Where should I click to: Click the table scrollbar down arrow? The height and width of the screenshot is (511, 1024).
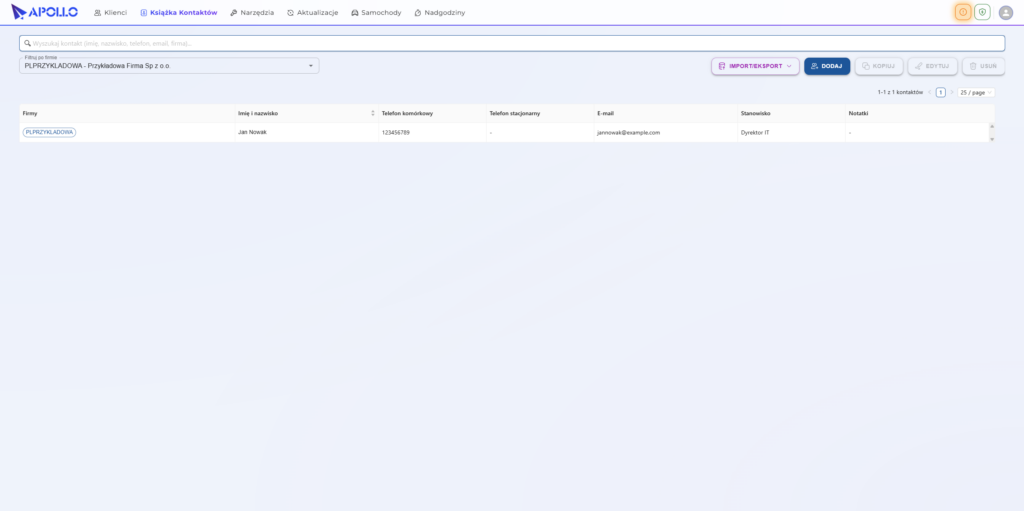click(x=992, y=139)
